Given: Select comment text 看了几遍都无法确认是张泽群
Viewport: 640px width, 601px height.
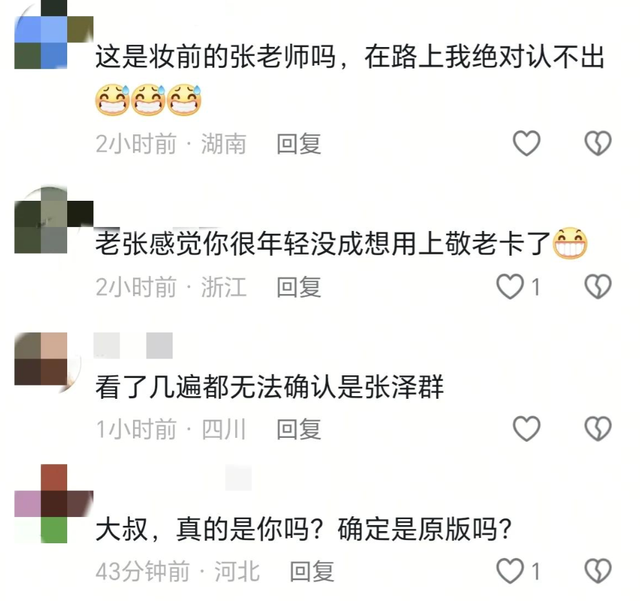Looking at the screenshot, I should click(x=269, y=387).
